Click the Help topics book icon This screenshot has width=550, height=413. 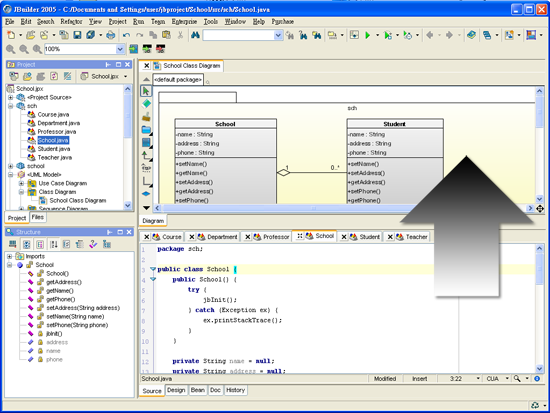(x=471, y=35)
